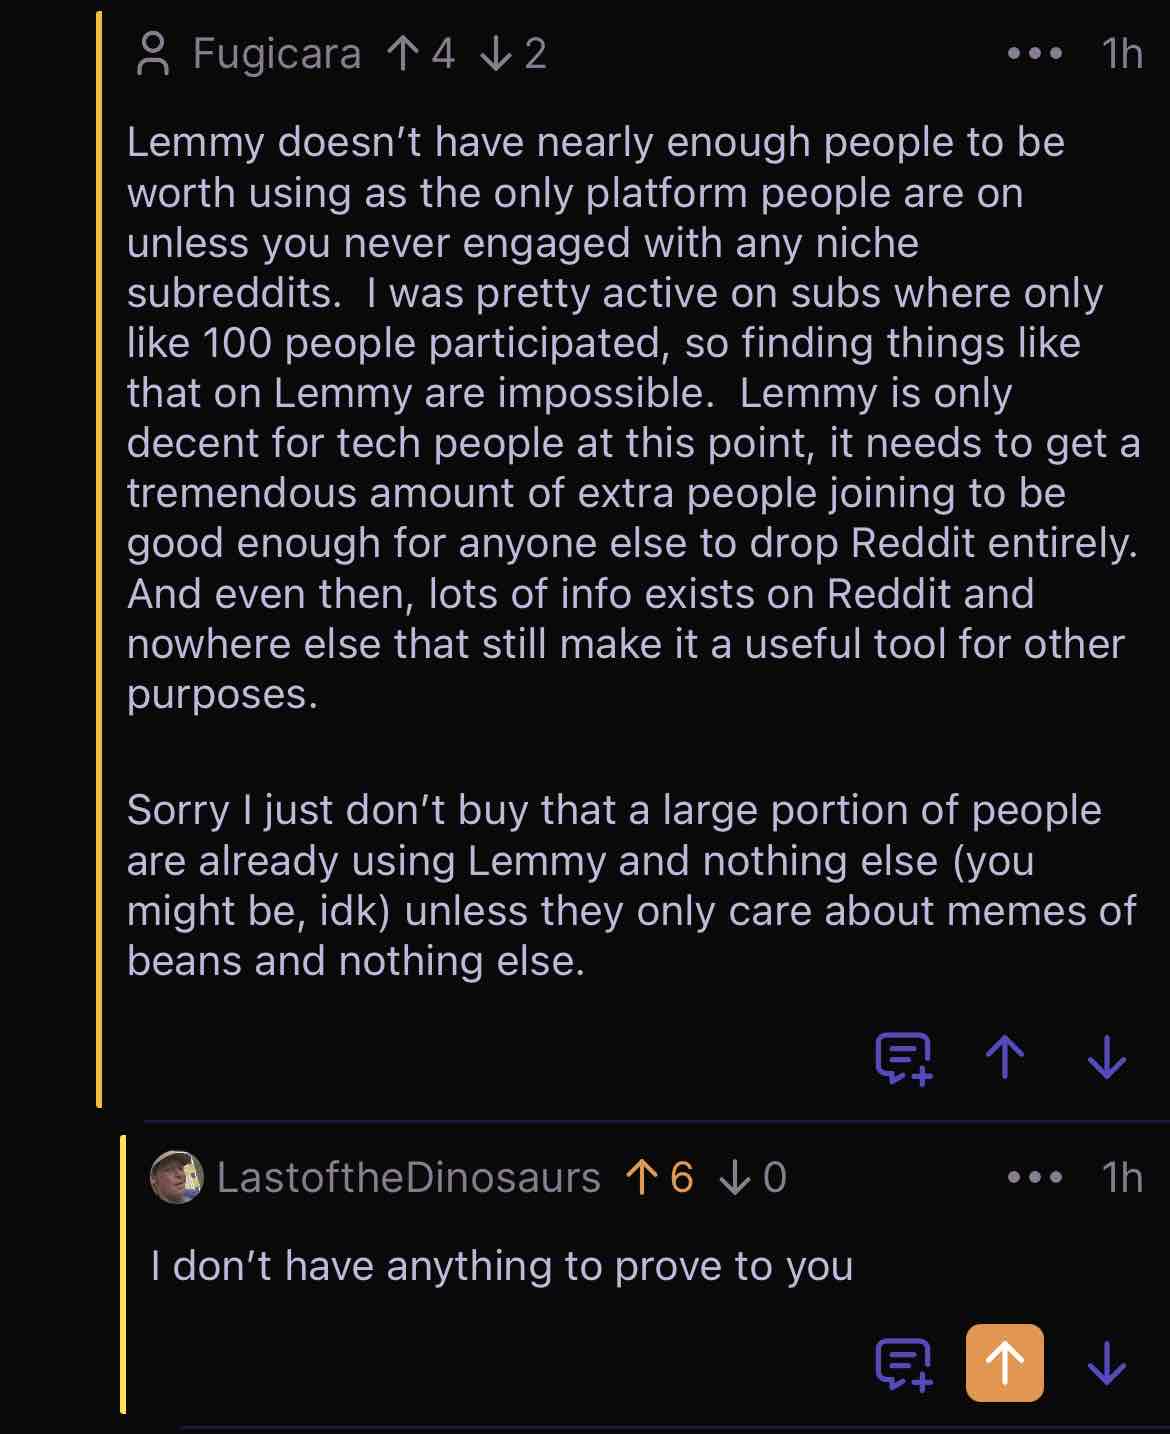Collapse the reply via yellow side bar
The width and height of the screenshot is (1170, 1434).
pos(123,1272)
